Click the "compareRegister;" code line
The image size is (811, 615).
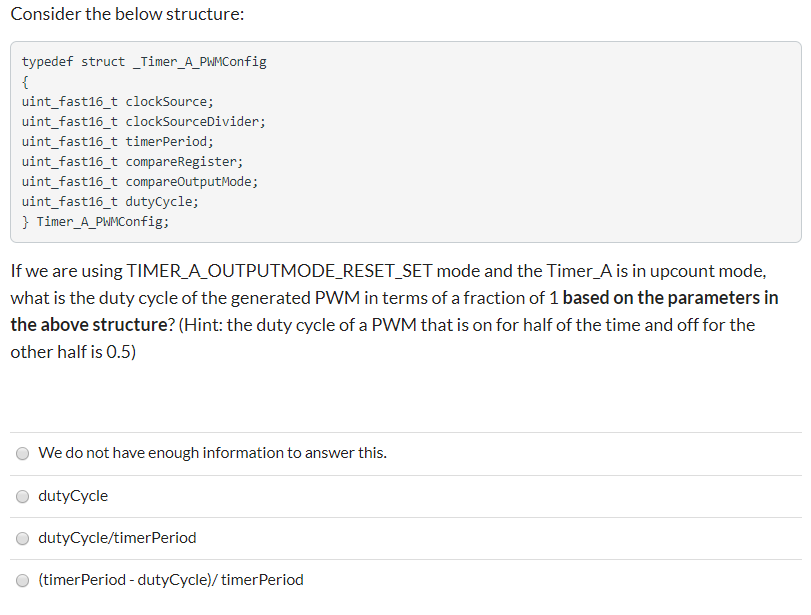[x=132, y=161]
